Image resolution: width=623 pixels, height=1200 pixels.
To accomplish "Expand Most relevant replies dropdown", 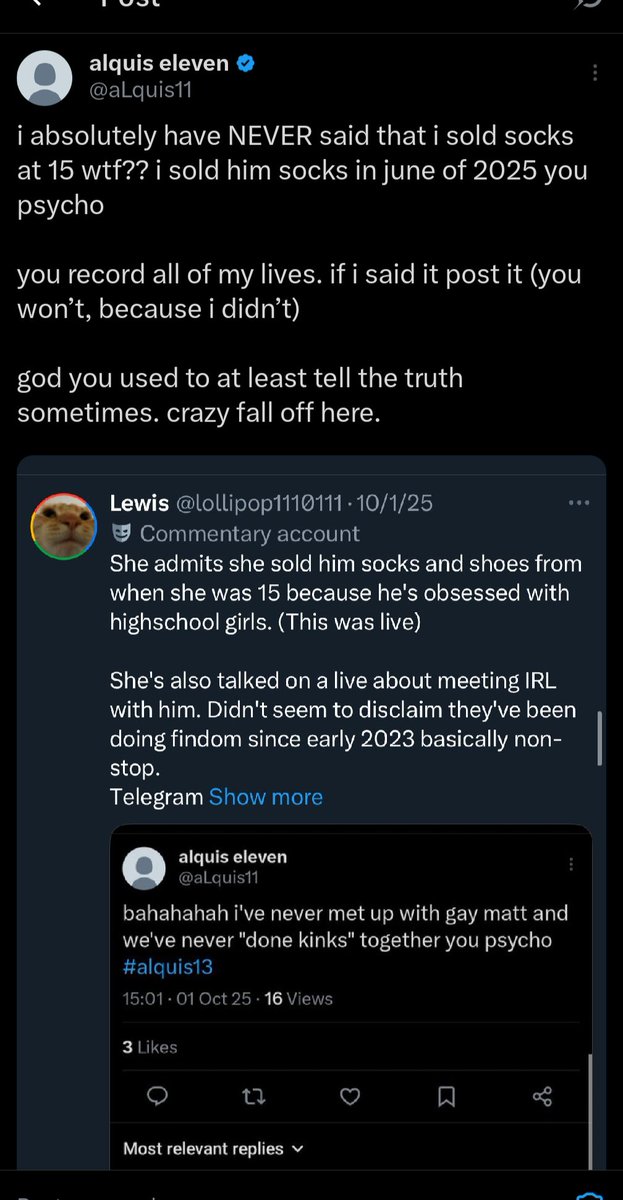I will click(213, 1149).
